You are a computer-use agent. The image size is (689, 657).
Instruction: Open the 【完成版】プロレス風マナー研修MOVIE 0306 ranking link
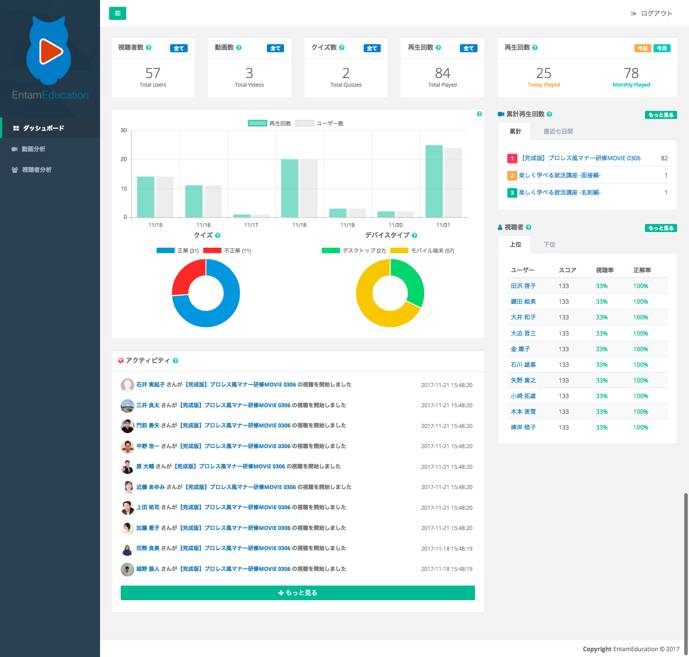click(x=581, y=158)
